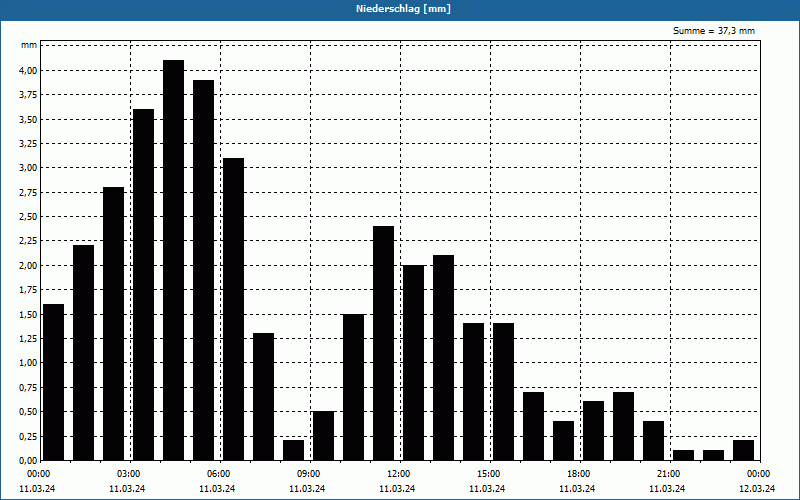The width and height of the screenshot is (800, 500).
Task: Click the '2,00' y-axis value
Action: tap(29, 265)
